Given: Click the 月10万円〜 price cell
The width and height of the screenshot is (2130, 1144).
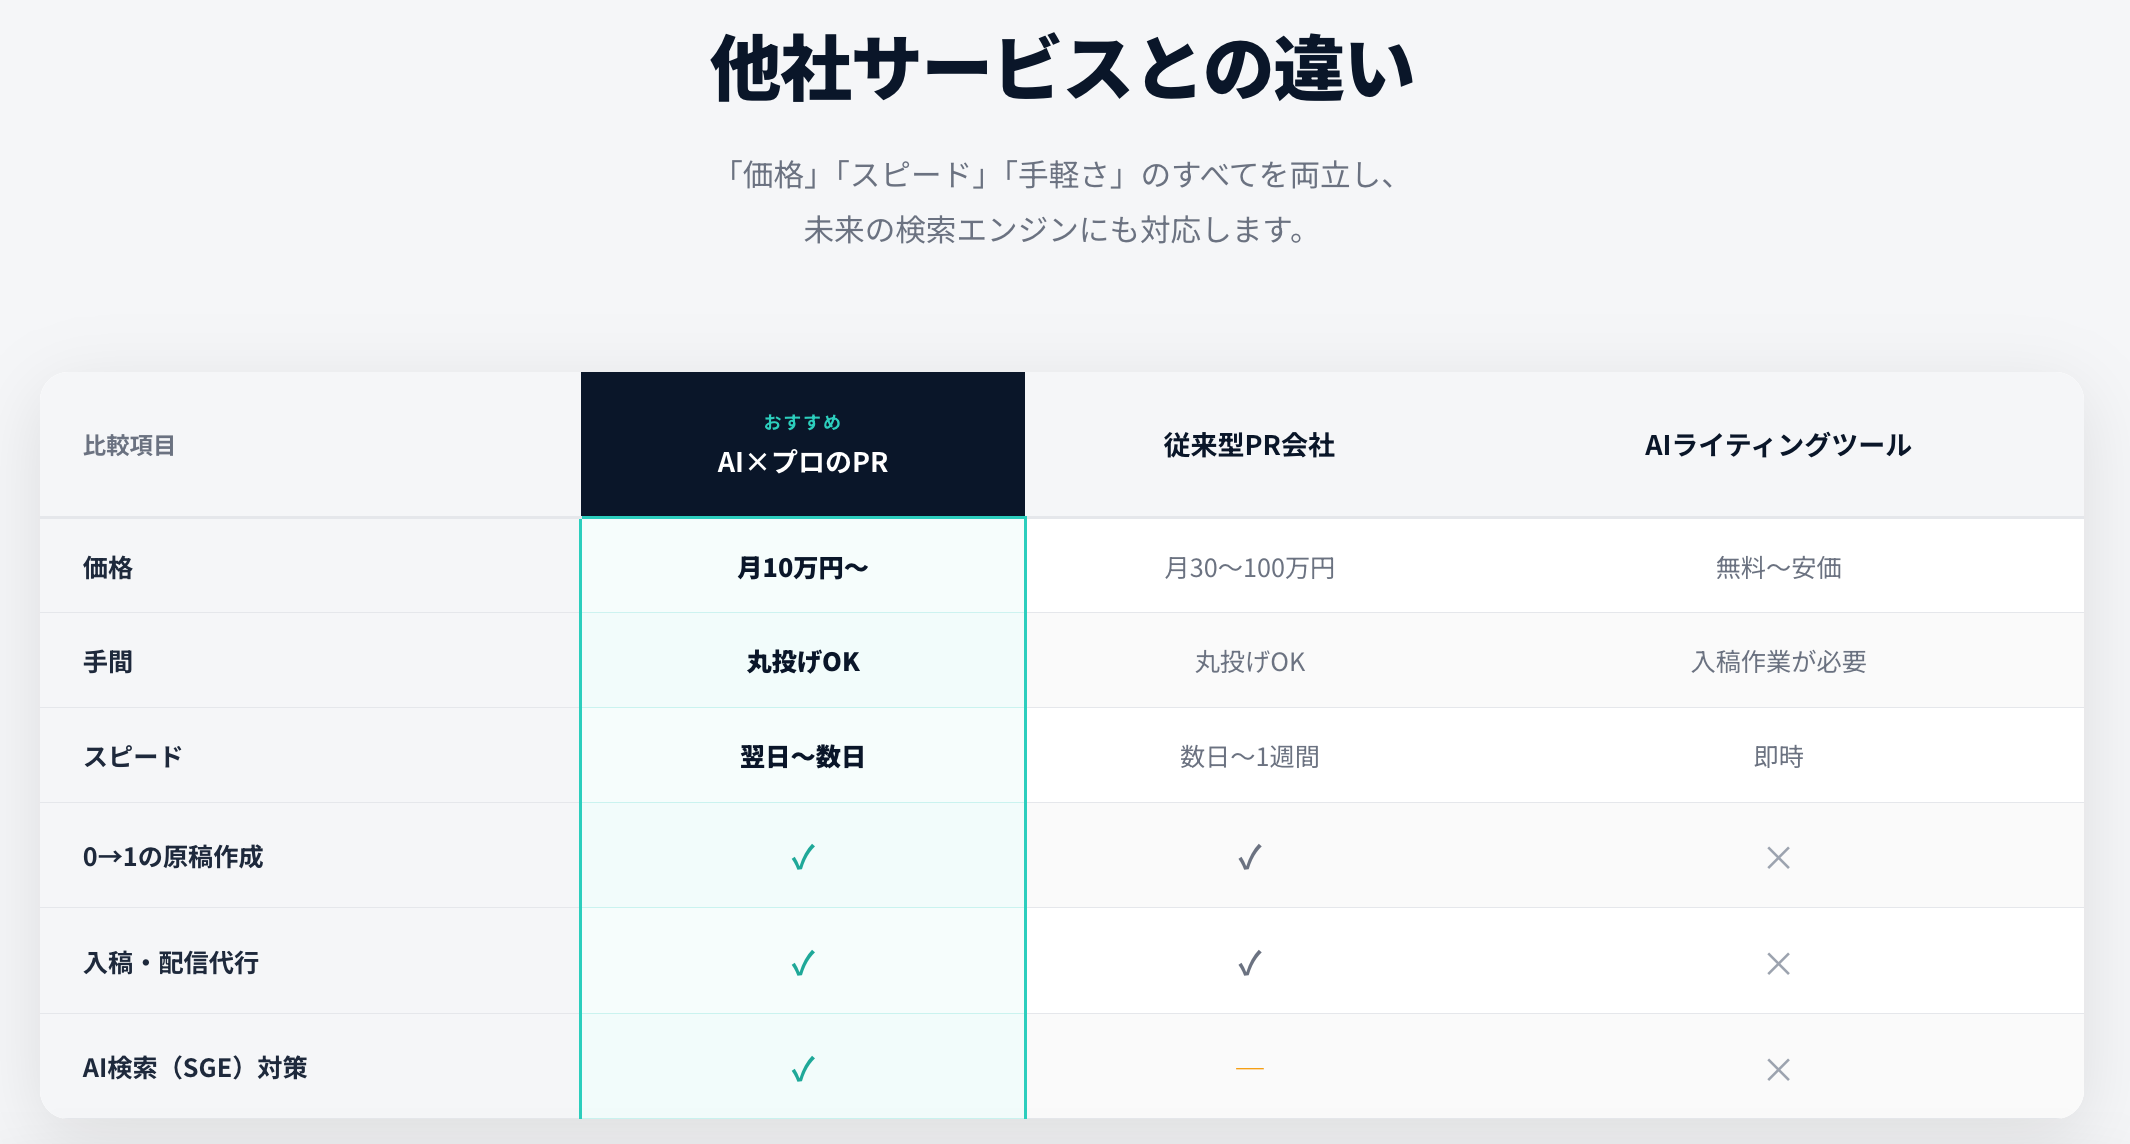Looking at the screenshot, I should (x=803, y=568).
